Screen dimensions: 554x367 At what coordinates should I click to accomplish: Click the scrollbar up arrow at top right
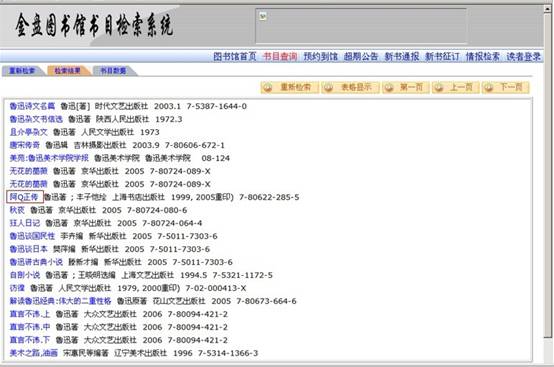pyautogui.click(x=548, y=9)
